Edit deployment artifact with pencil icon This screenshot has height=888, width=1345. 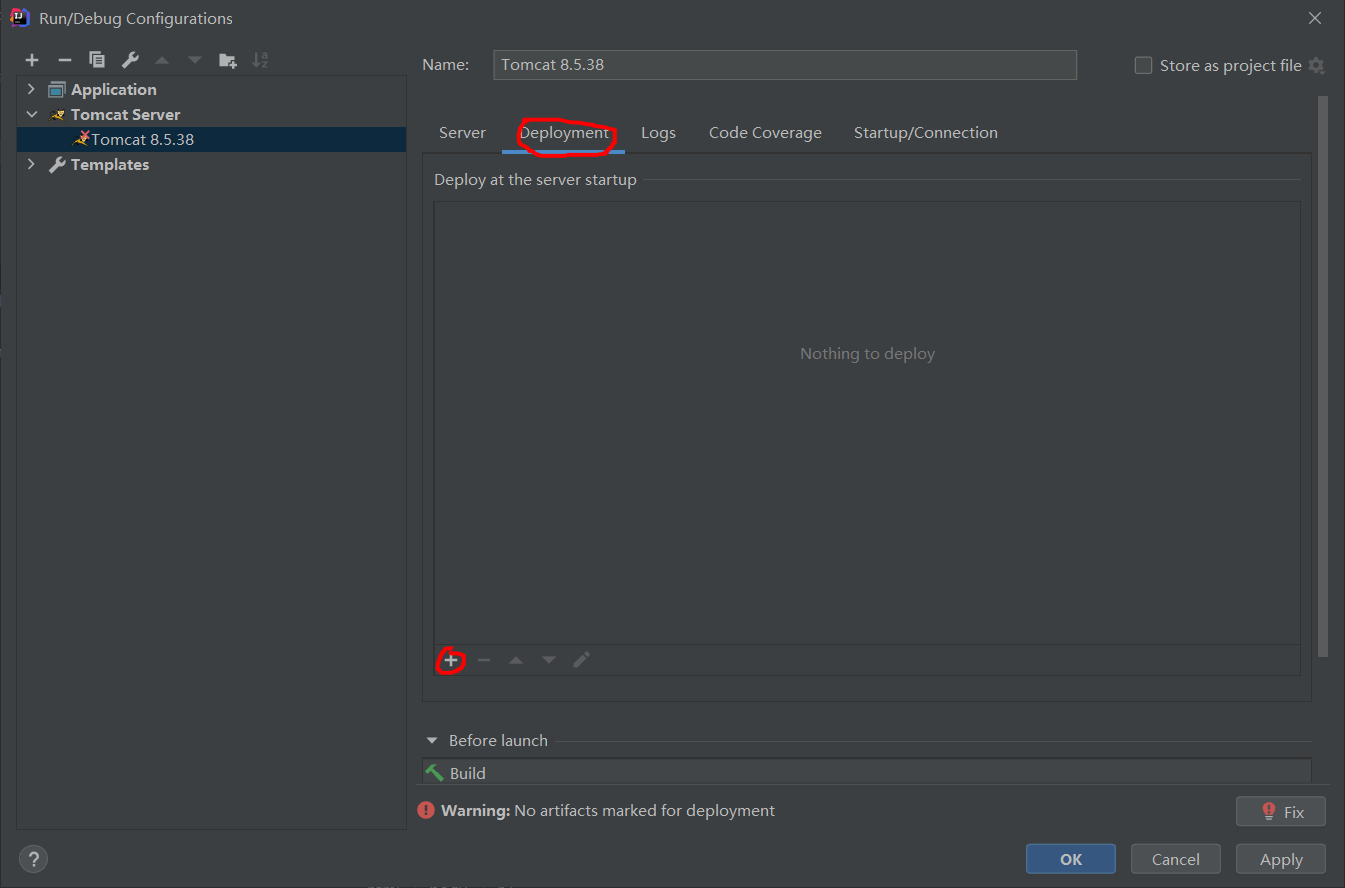point(582,660)
